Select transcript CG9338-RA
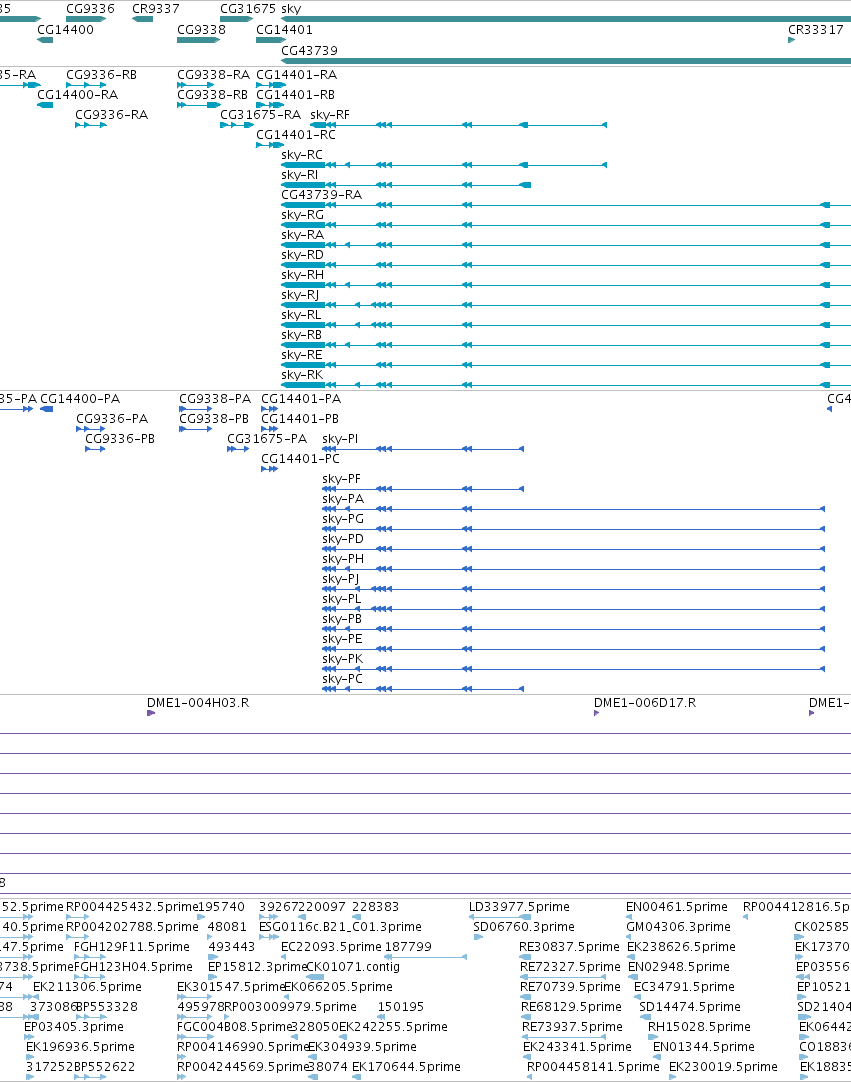 (213, 75)
